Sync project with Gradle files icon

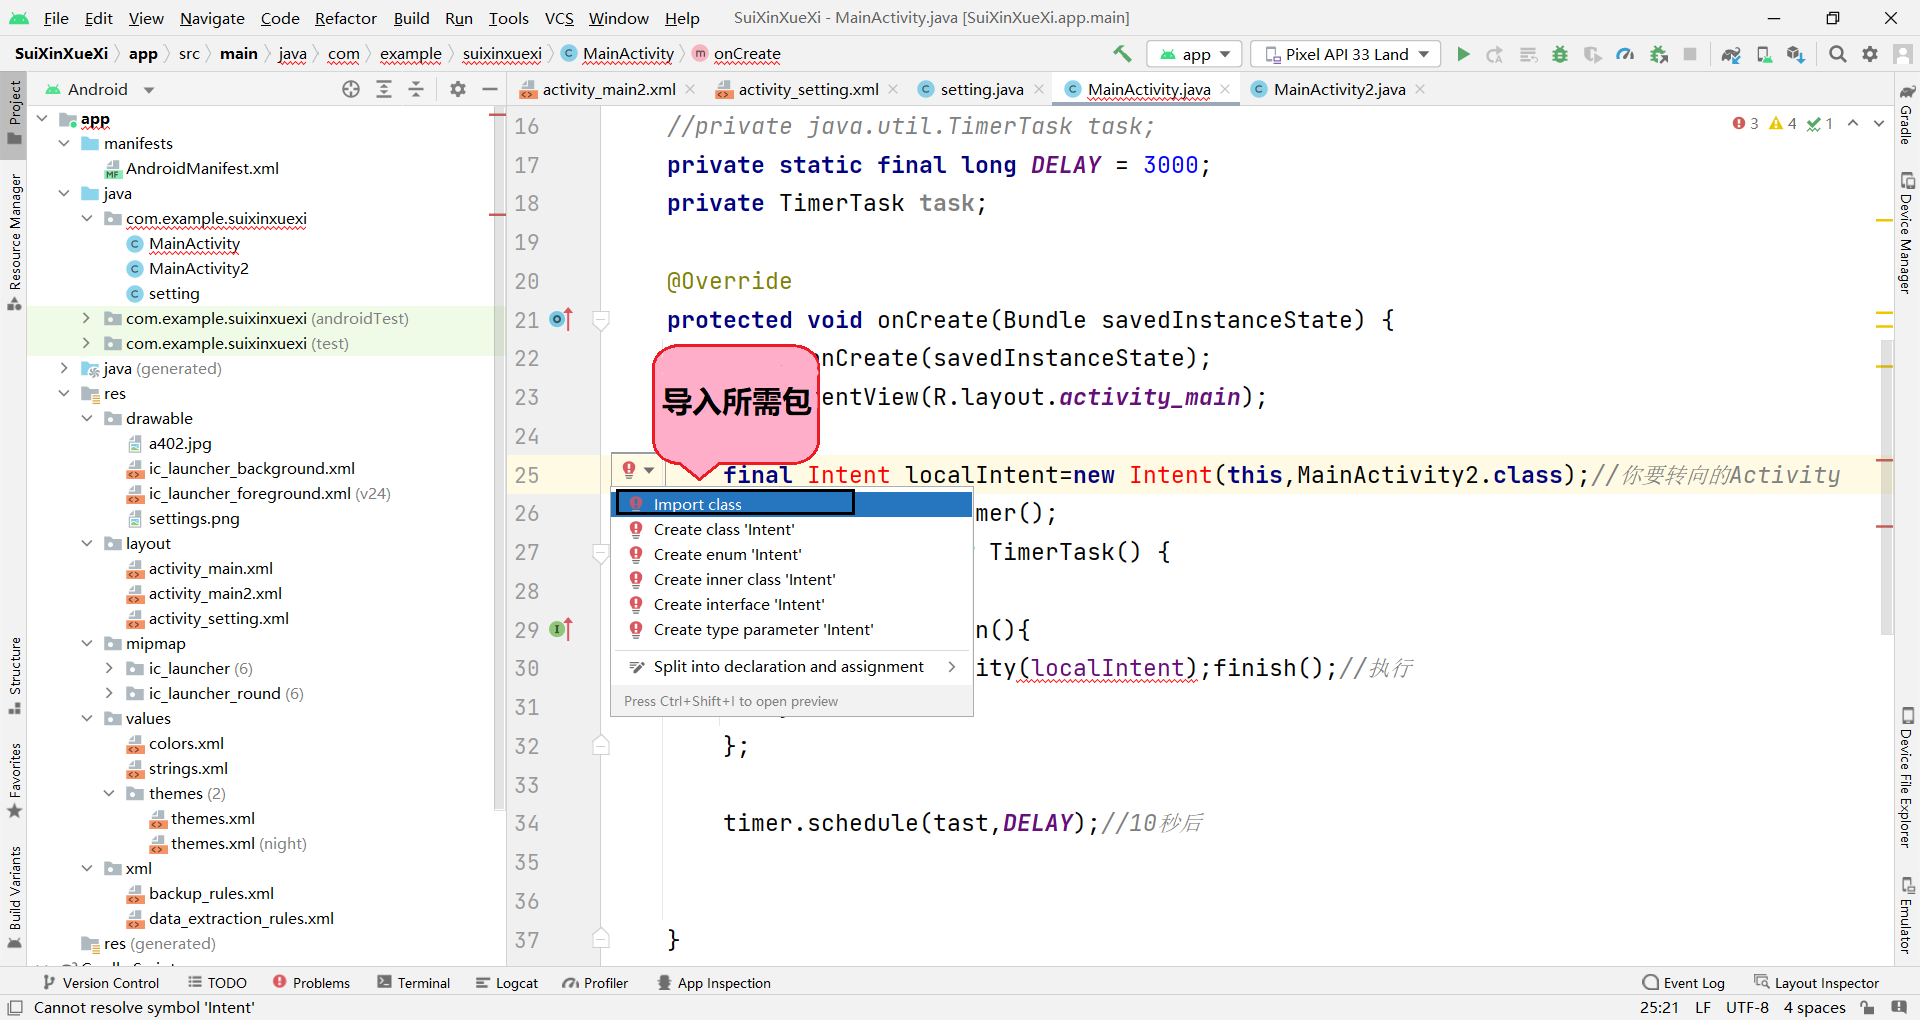pyautogui.click(x=1731, y=54)
